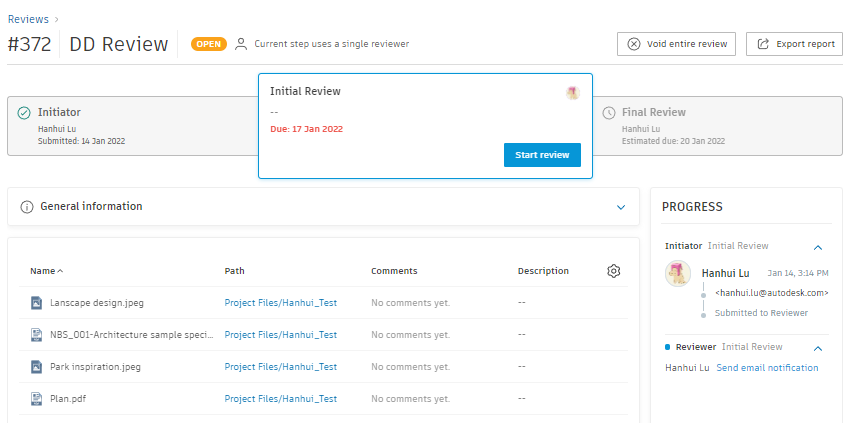Click the NBS_001 specification file icon
This screenshot has width=852, height=423.
[36, 335]
